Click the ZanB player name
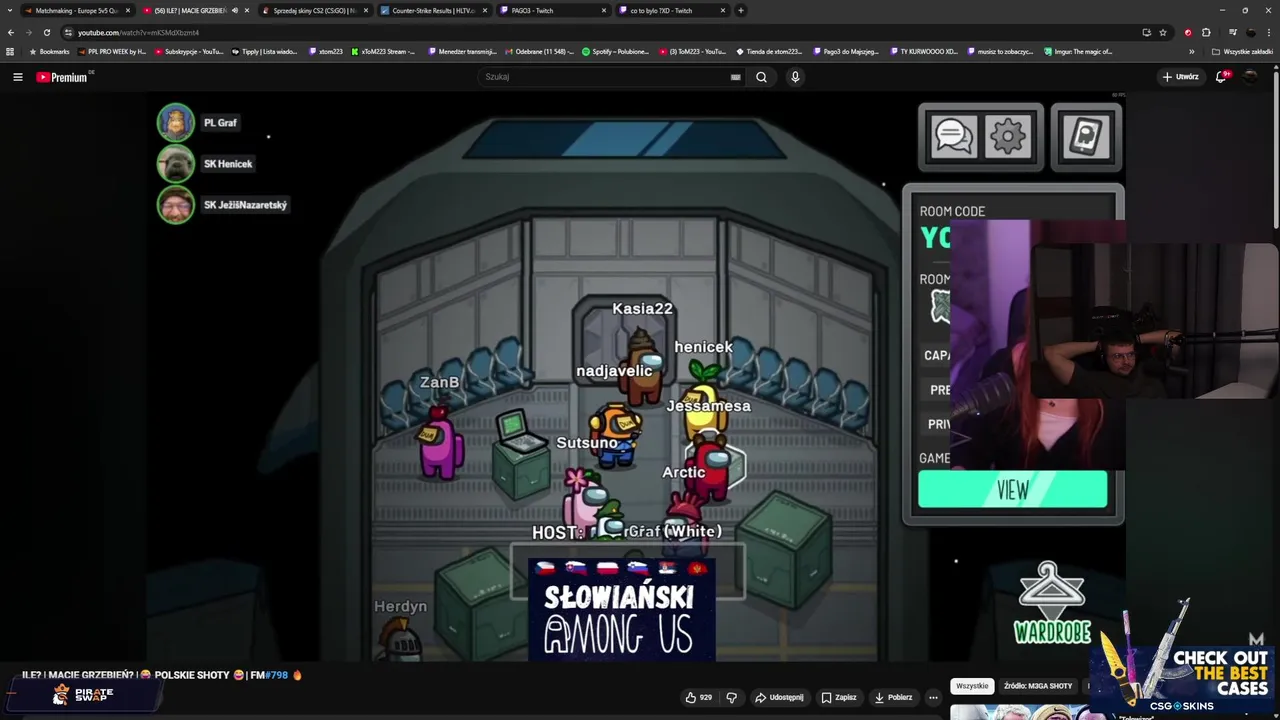 point(439,382)
